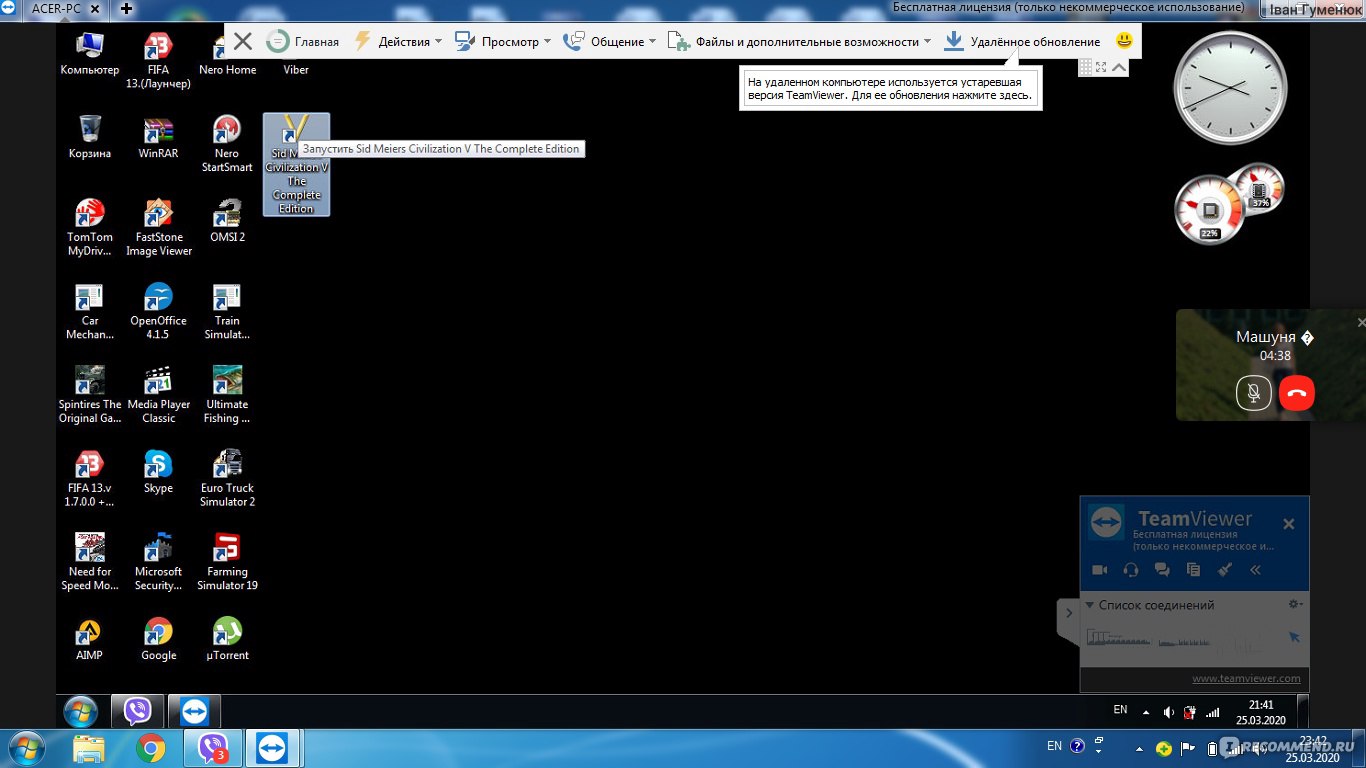Image resolution: width=1366 pixels, height=768 pixels.
Task: Open the Действия dropdown menu
Action: tap(398, 41)
